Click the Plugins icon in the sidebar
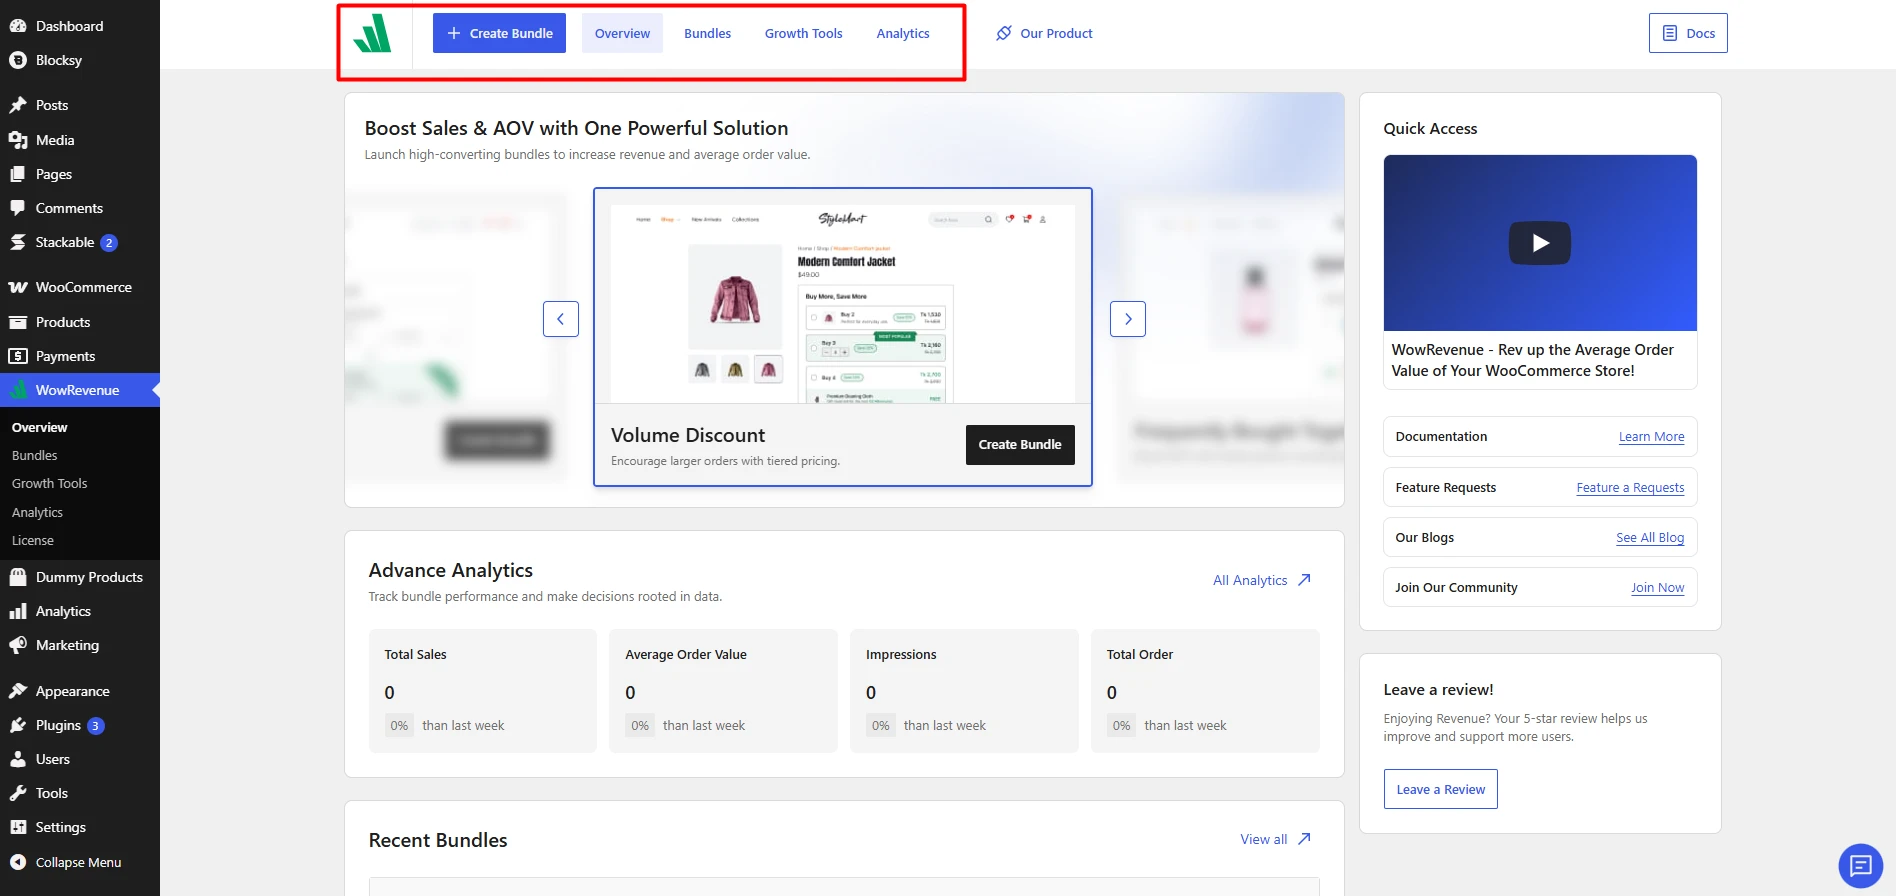 coord(18,725)
